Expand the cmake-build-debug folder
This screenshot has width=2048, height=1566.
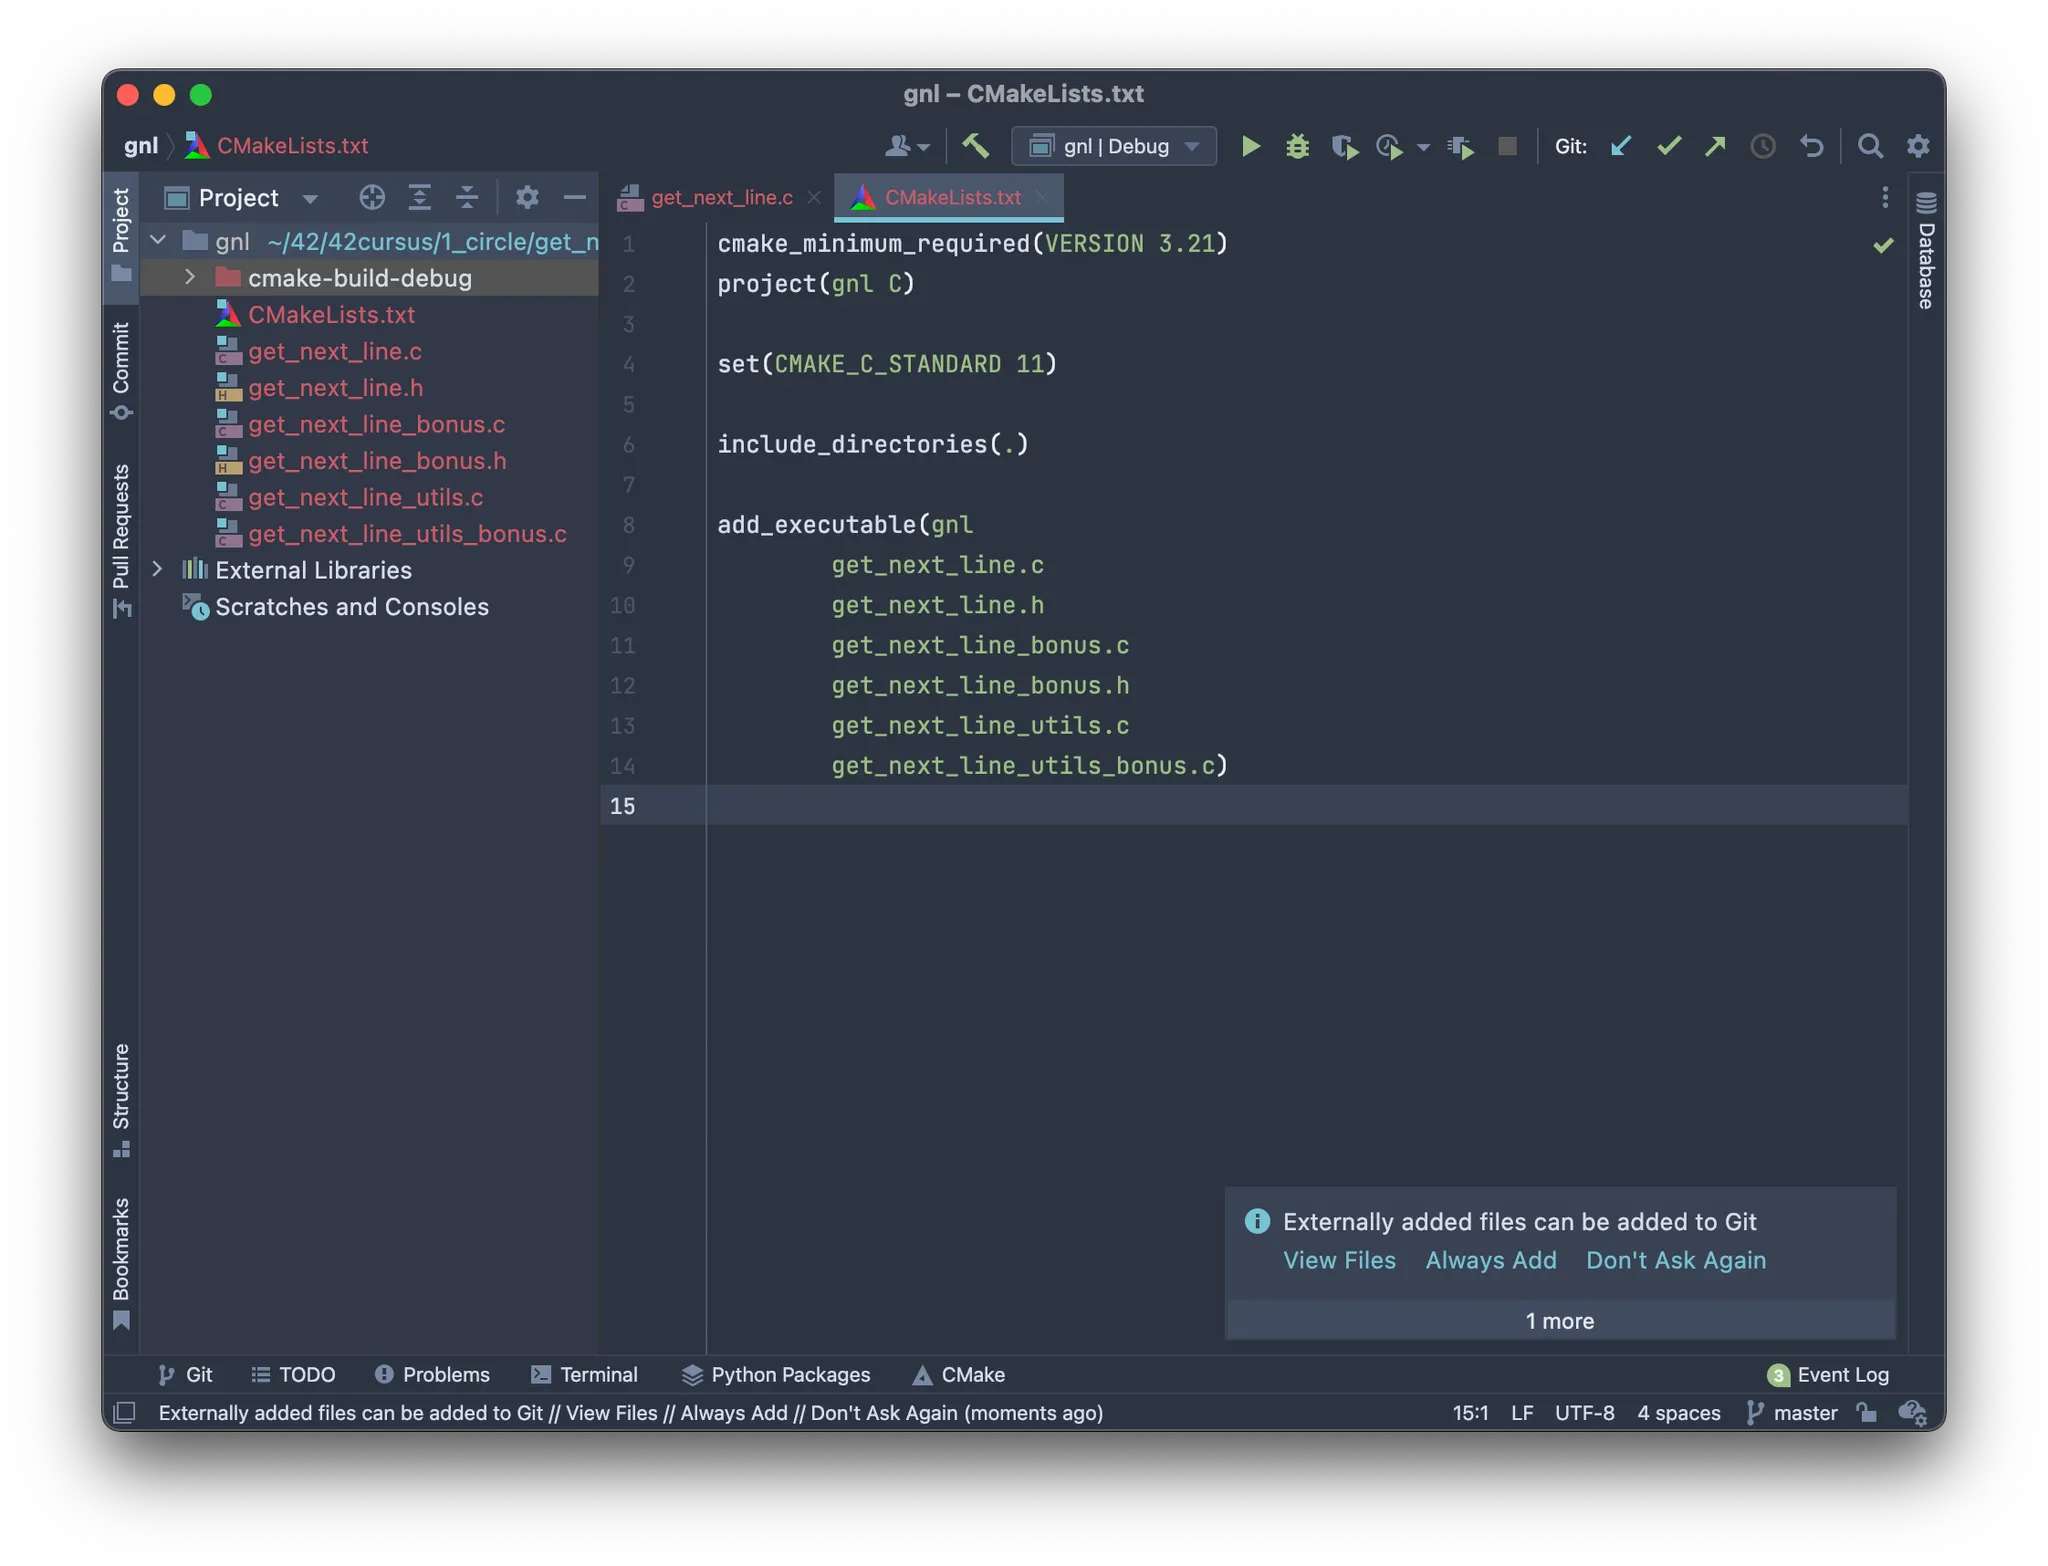[x=190, y=278]
